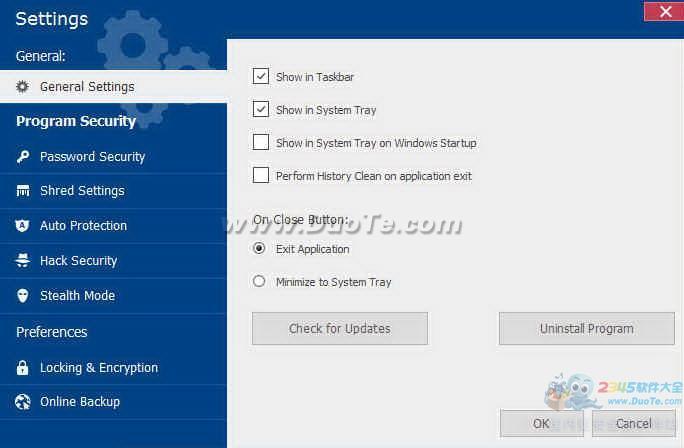Open Locking & Encryption preferences
The height and width of the screenshot is (448, 684).
tap(113, 368)
